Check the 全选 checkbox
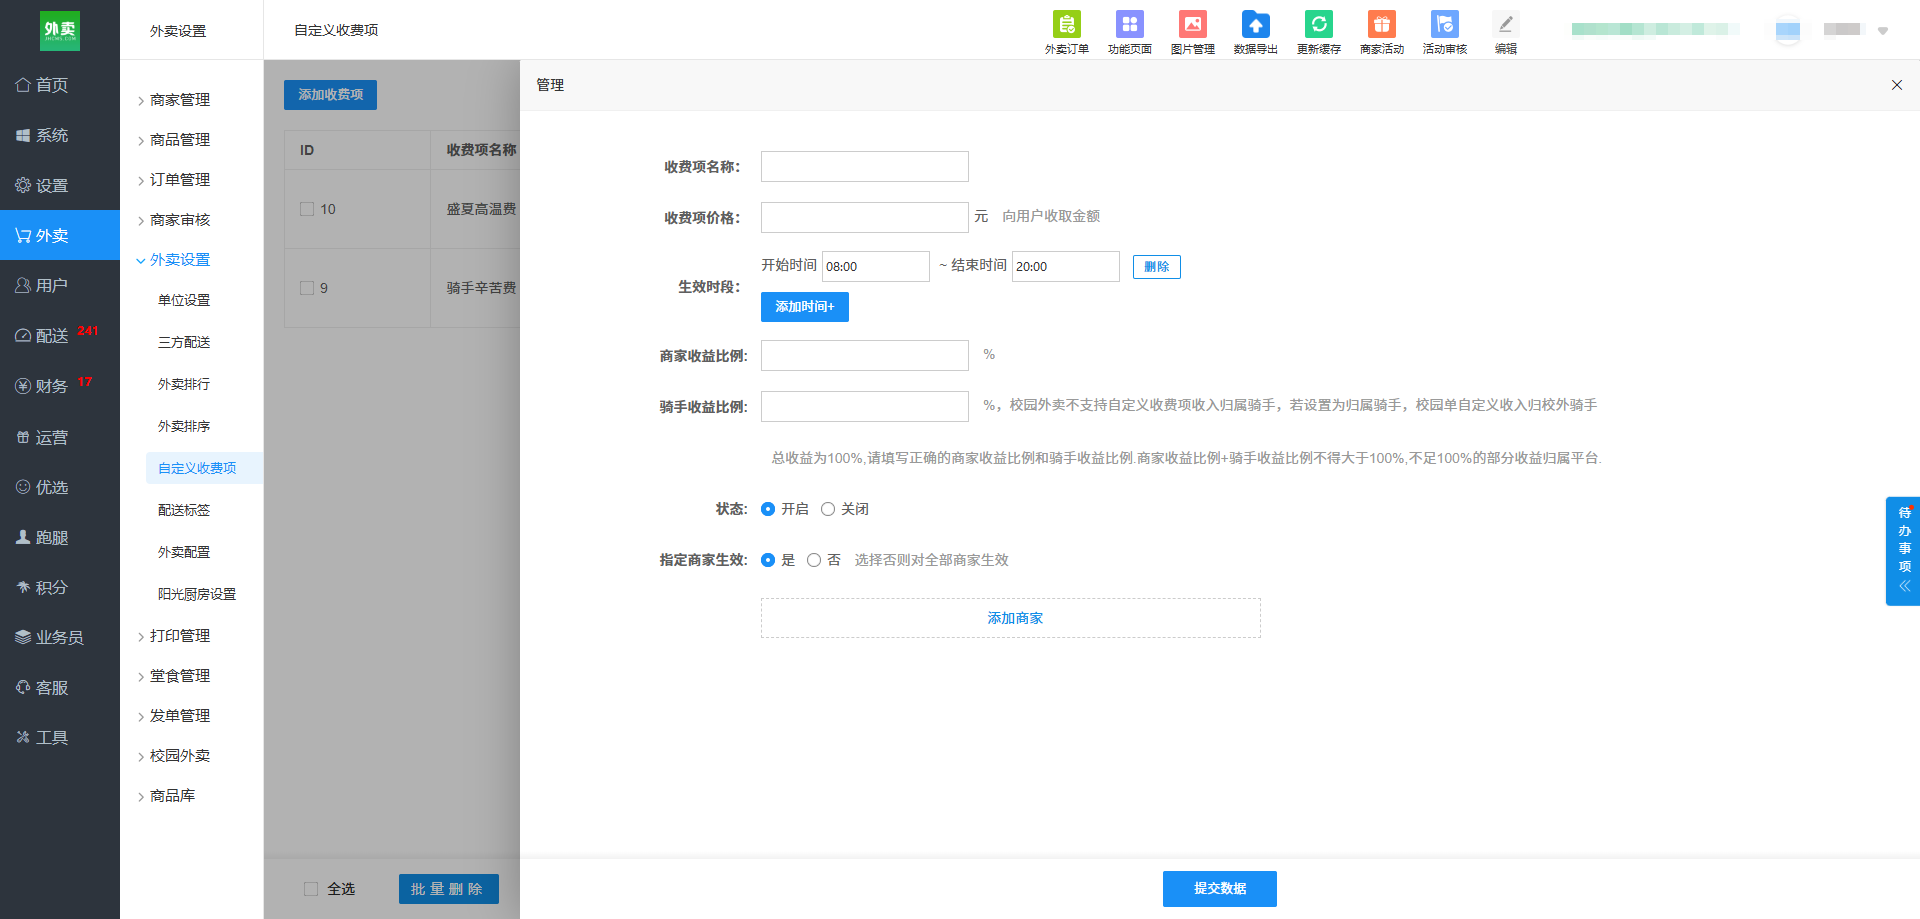 pyautogui.click(x=311, y=889)
